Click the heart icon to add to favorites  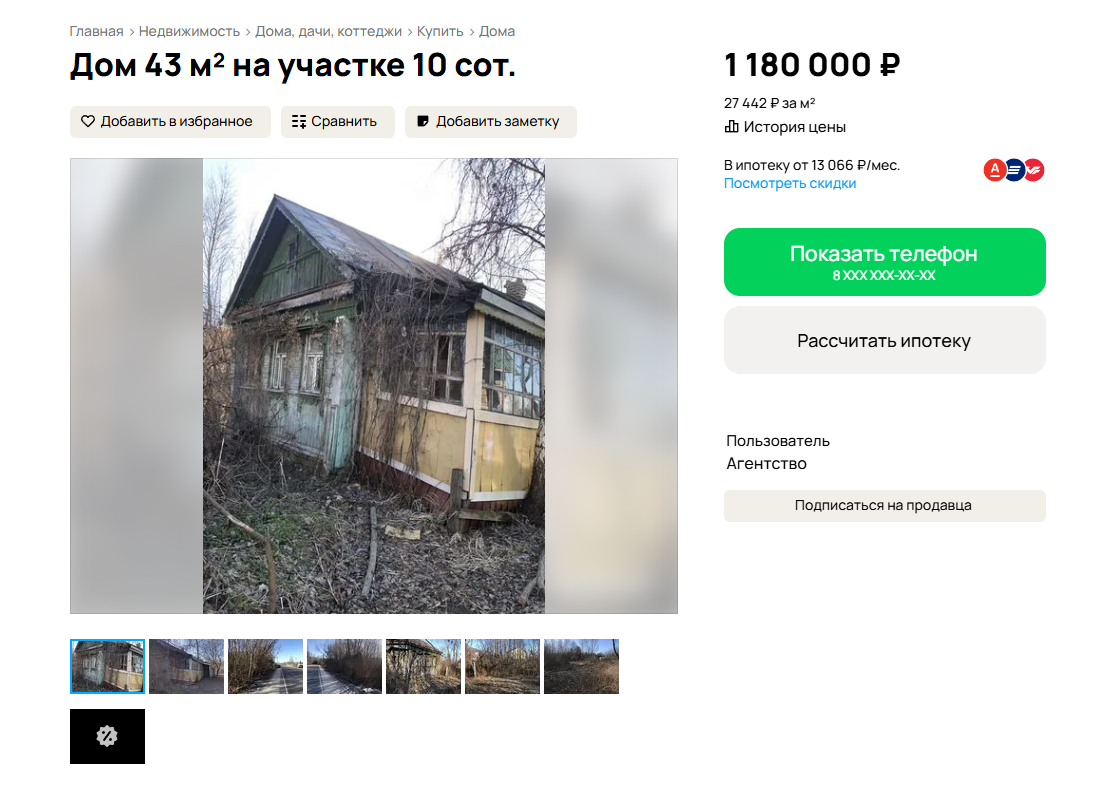point(87,121)
